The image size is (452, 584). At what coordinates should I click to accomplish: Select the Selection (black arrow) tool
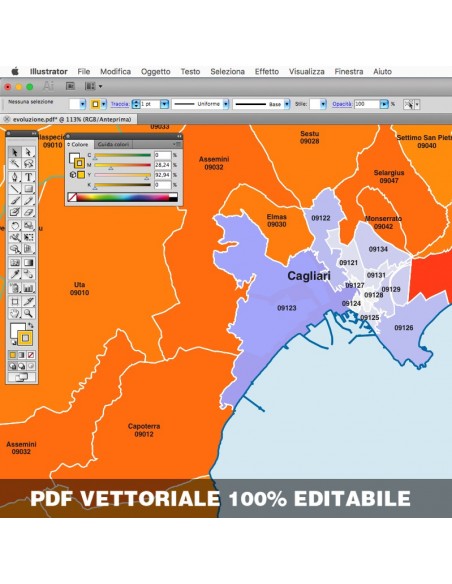15,152
